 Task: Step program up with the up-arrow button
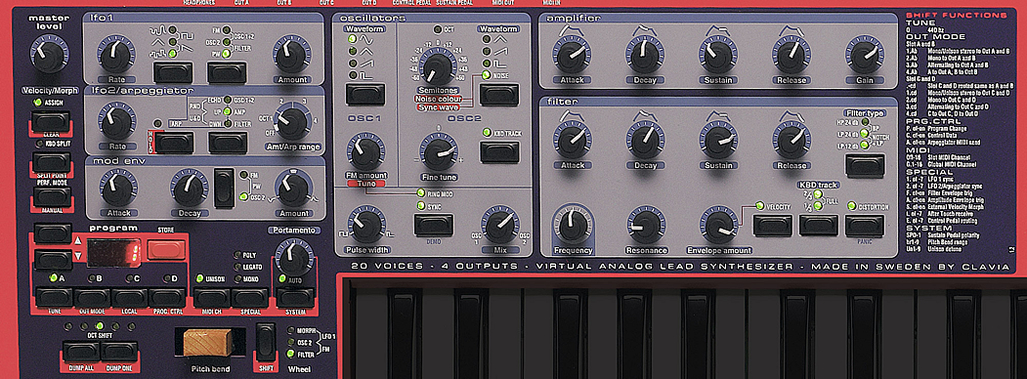pos(53,234)
